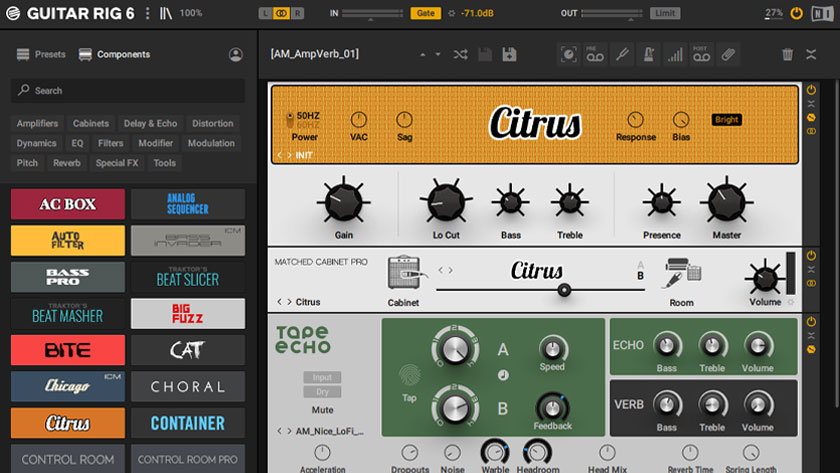Open the tuner tool icon
This screenshot has height=473, width=840.
coord(622,54)
